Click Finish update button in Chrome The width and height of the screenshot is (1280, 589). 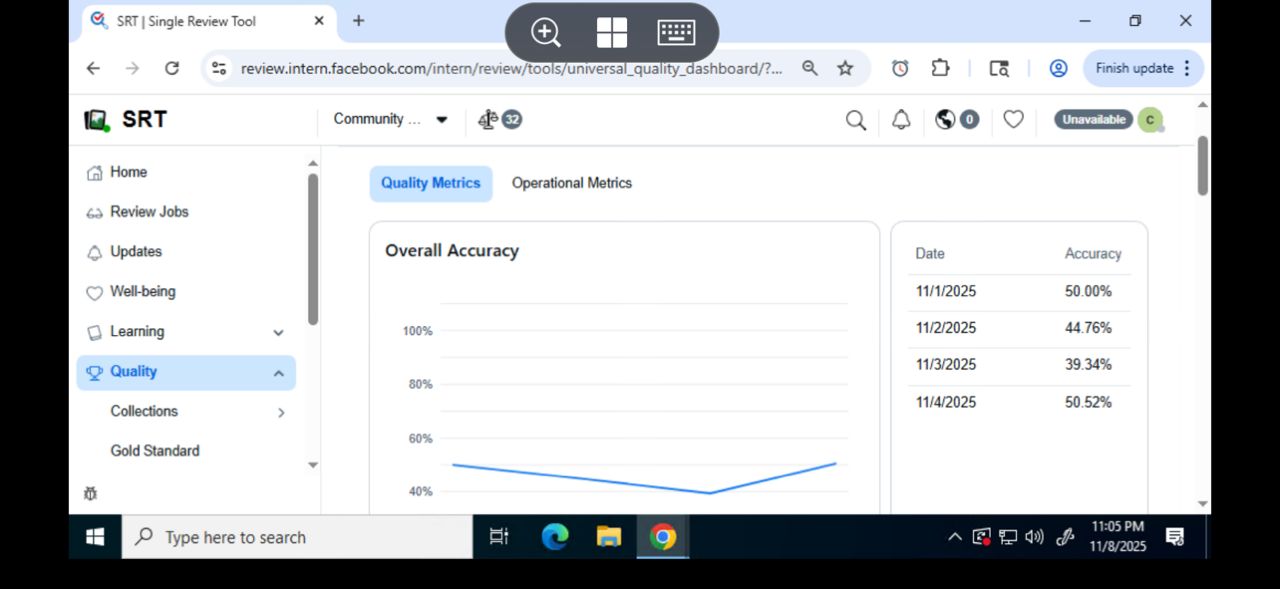point(1142,68)
